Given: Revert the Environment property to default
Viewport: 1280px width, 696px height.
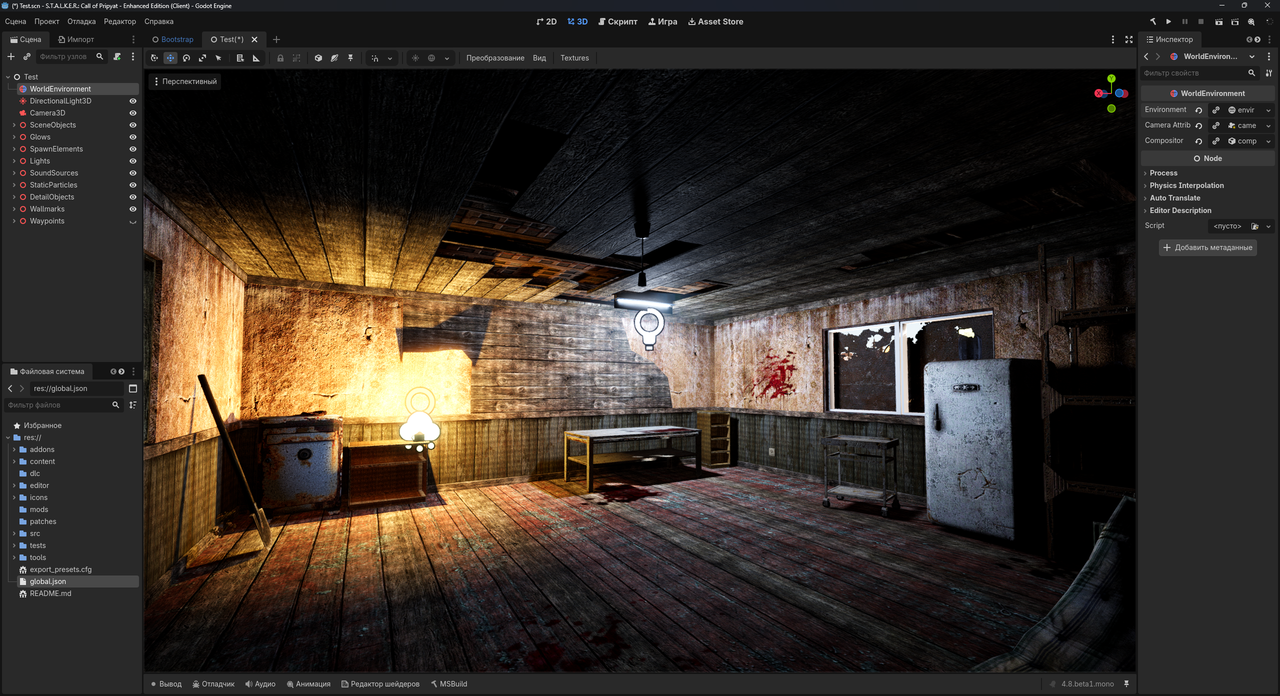Looking at the screenshot, I should [x=1199, y=110].
